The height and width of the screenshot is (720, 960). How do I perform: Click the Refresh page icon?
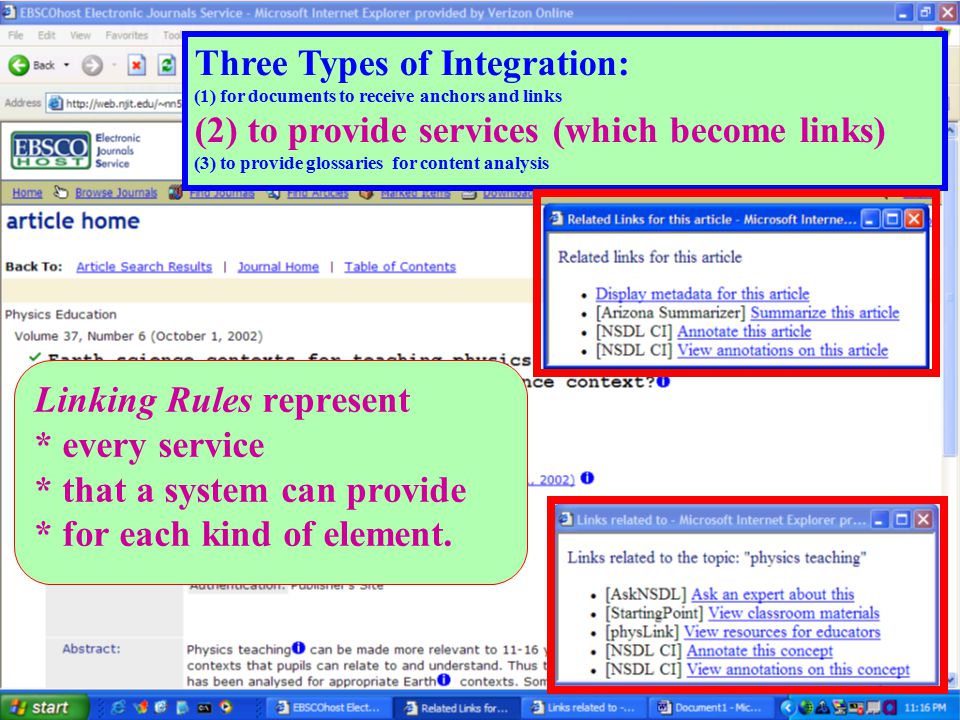tap(167, 65)
